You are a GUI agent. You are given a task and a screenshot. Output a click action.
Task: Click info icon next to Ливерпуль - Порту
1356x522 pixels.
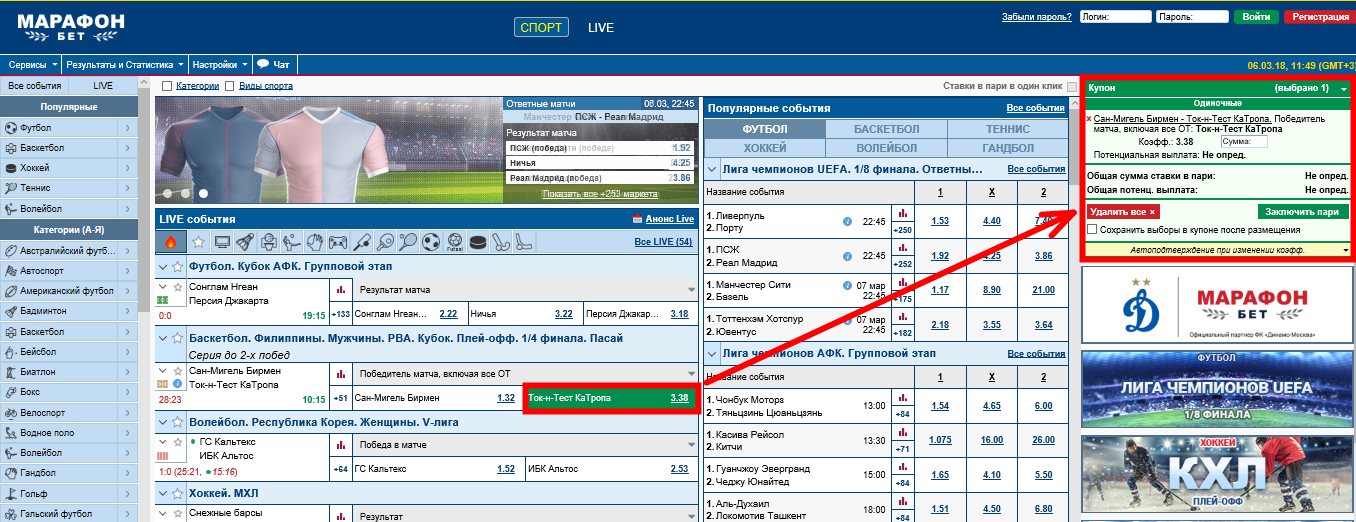click(x=847, y=222)
